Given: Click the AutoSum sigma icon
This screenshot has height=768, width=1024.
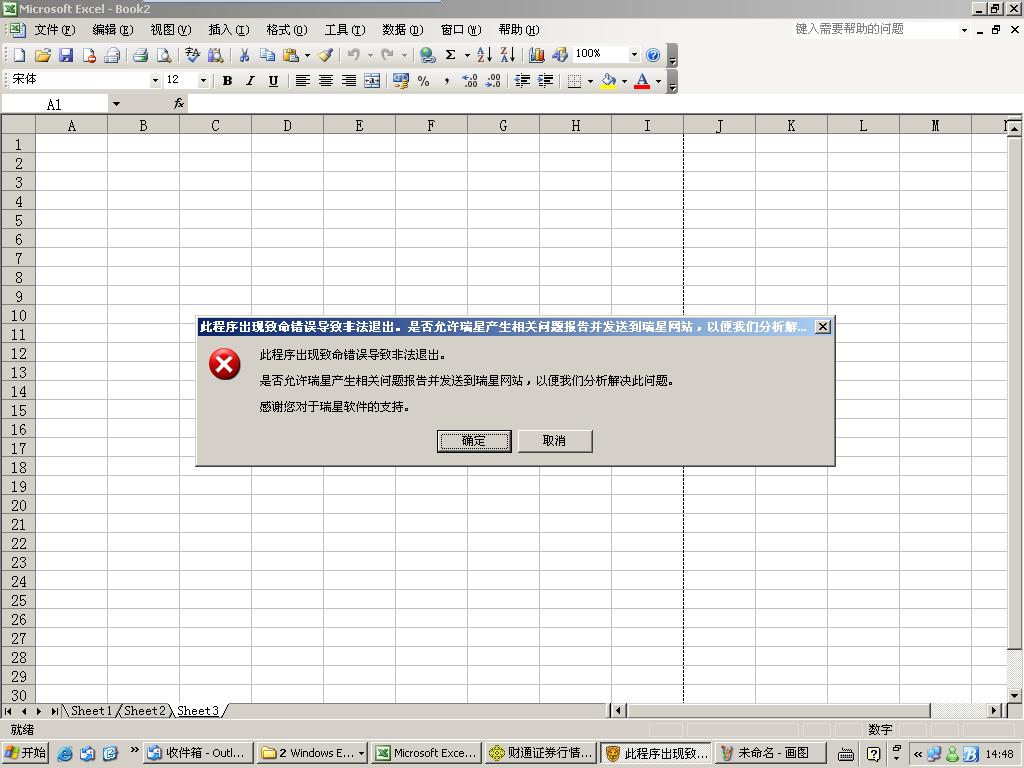Looking at the screenshot, I should coord(451,55).
